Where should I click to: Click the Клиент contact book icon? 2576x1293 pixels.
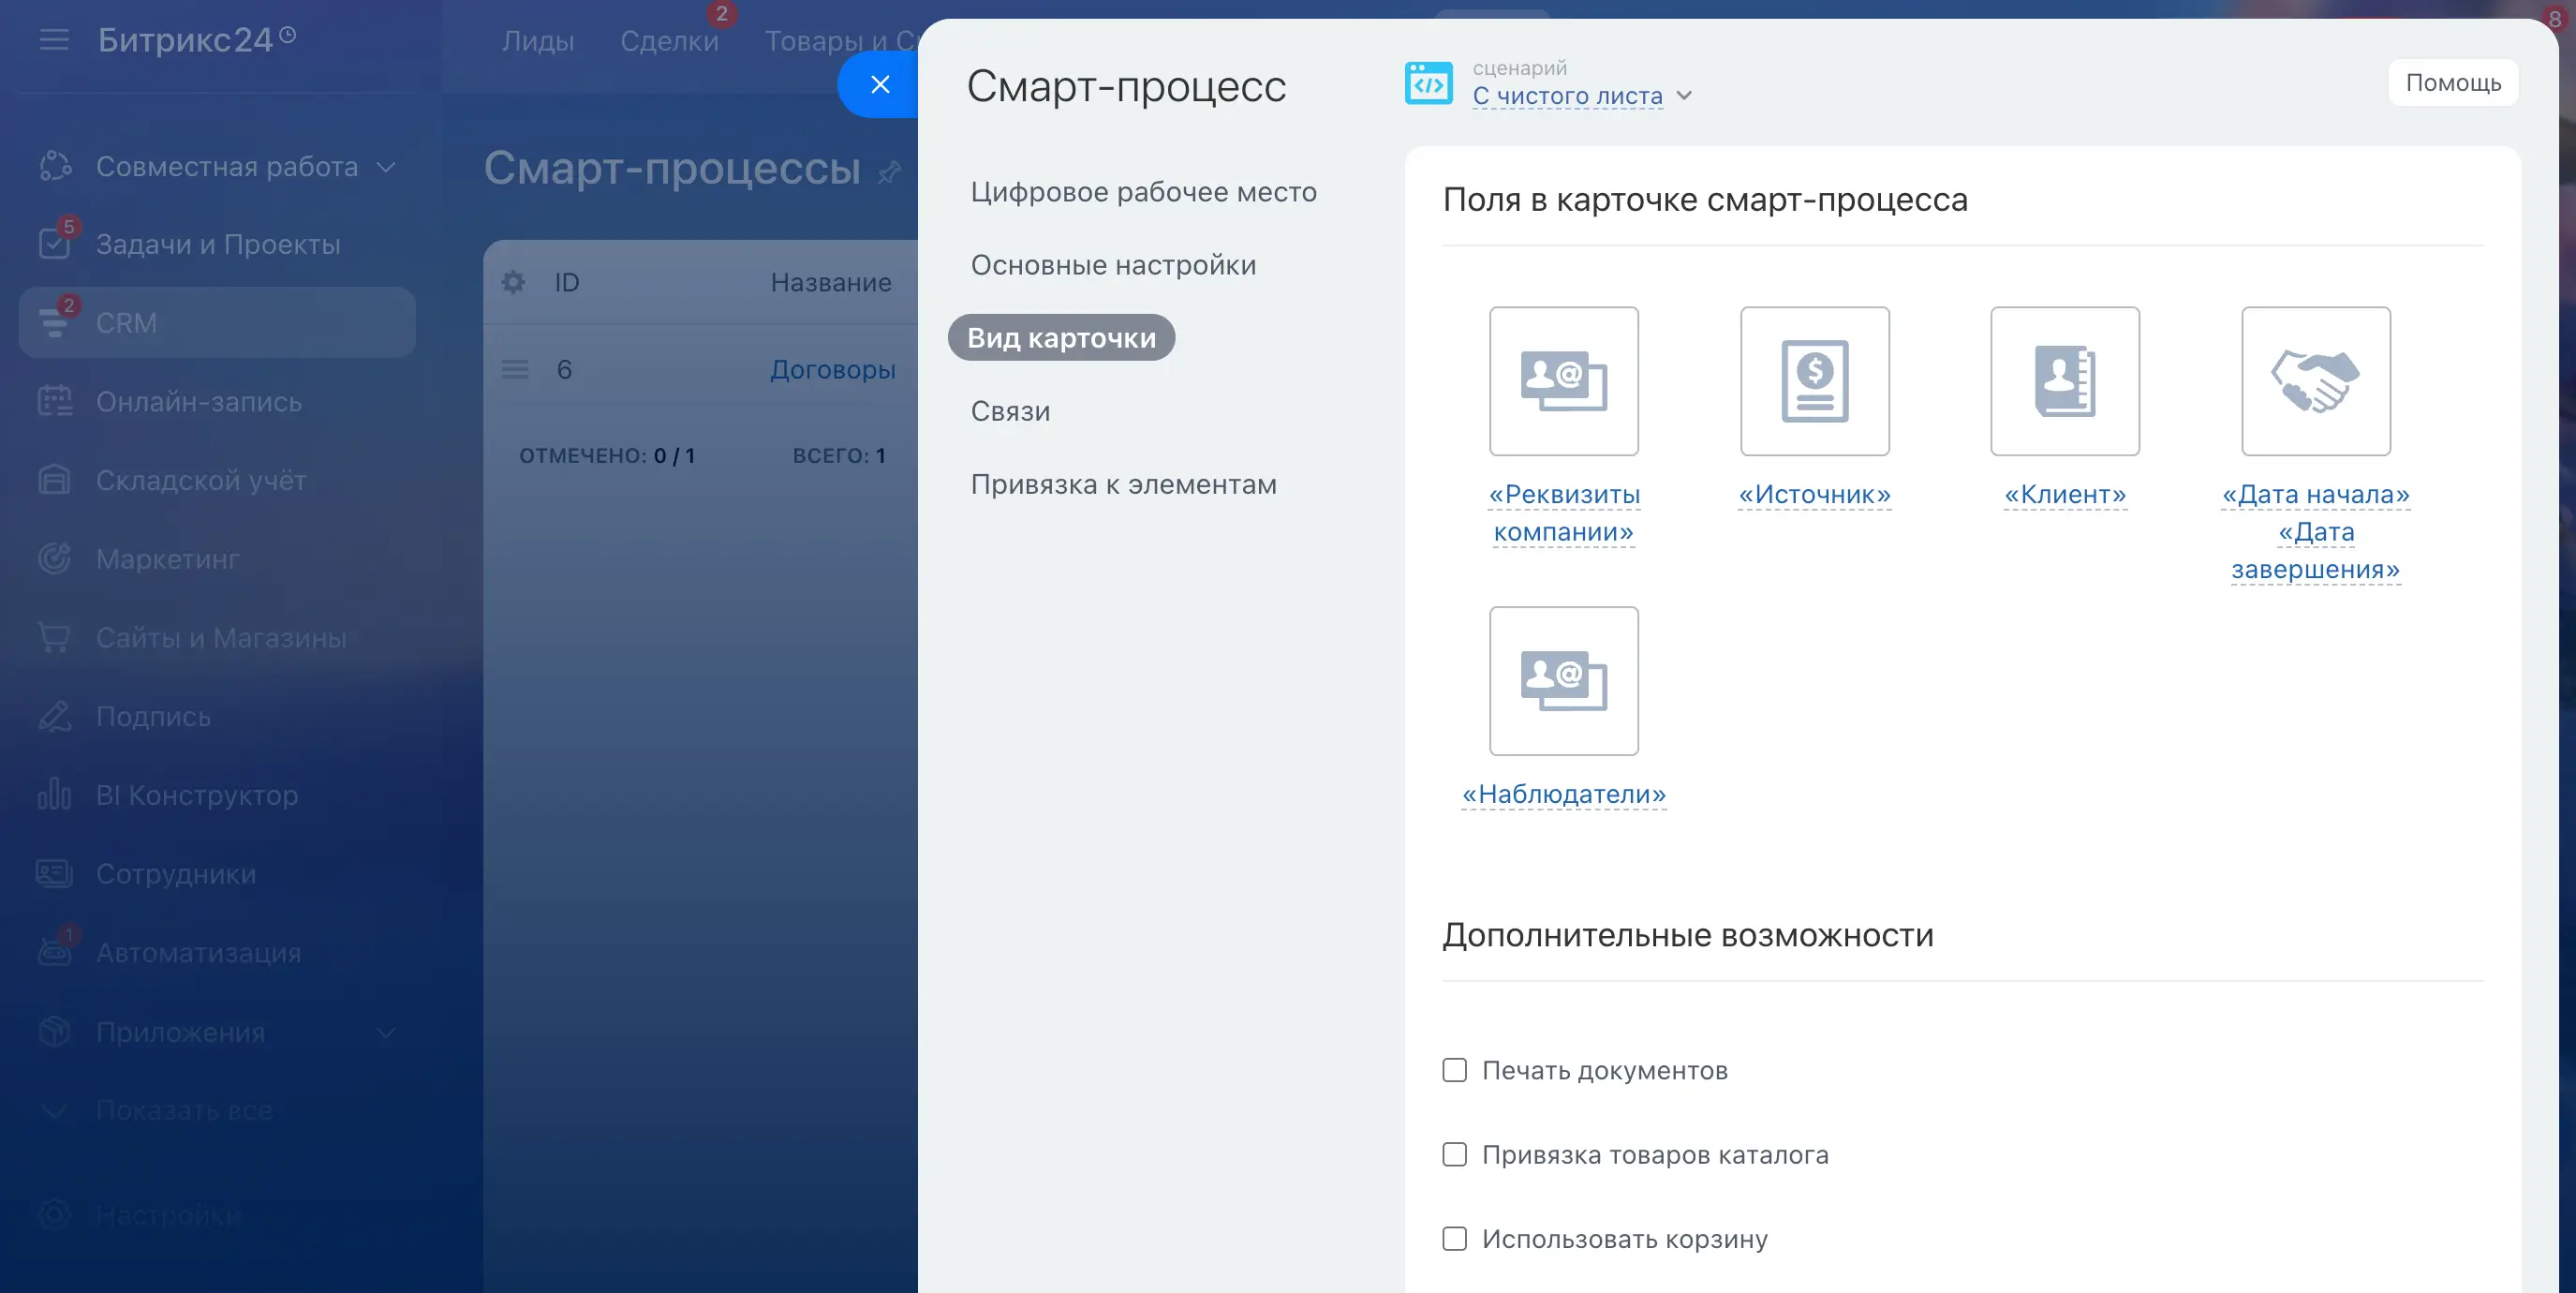click(x=2064, y=381)
